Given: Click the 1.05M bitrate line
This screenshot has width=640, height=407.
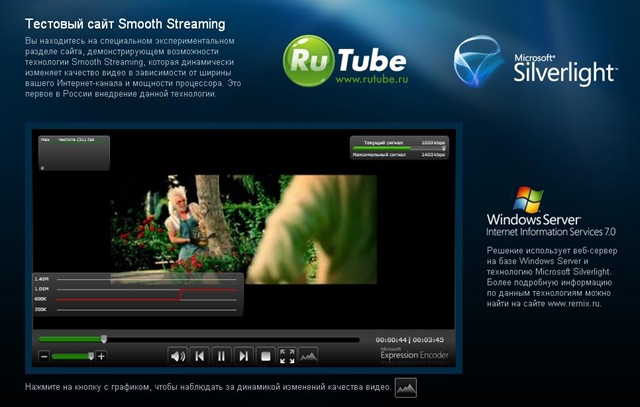Looking at the screenshot, I should point(147,289).
